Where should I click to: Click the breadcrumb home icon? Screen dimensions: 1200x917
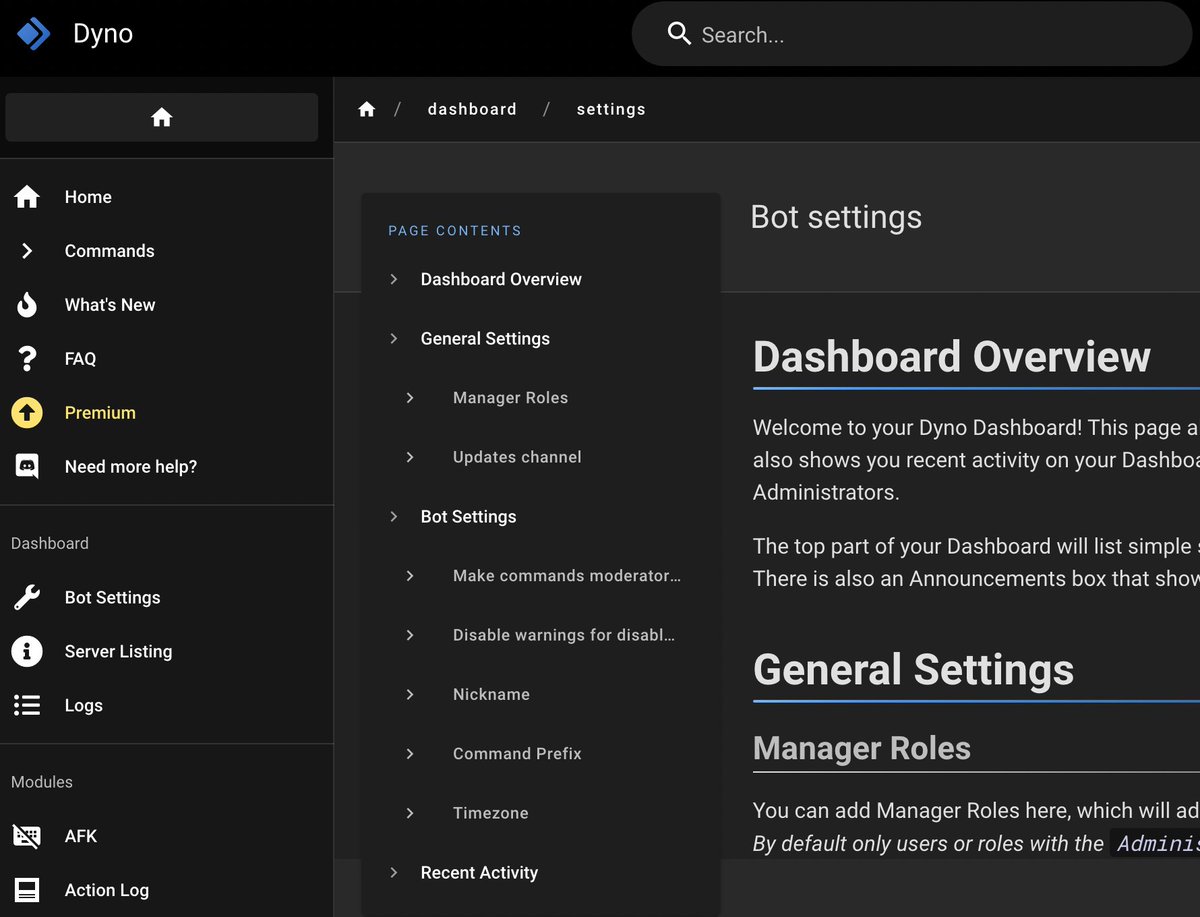(x=367, y=109)
